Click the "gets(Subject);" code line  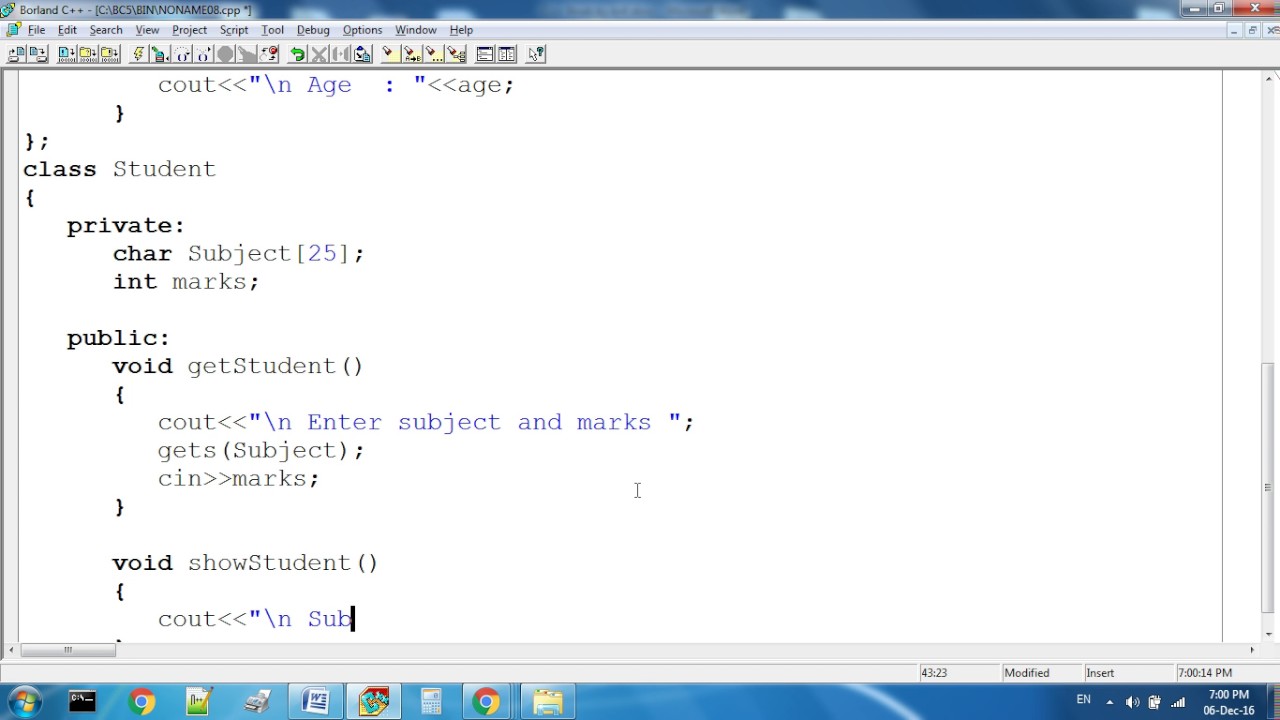click(x=261, y=450)
